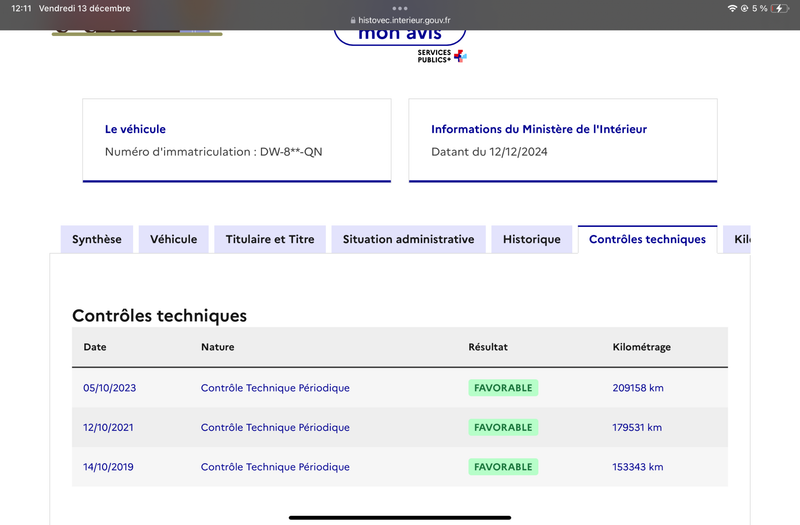This screenshot has width=800, height=525.
Task: Go to the Historique tab
Action: (532, 239)
